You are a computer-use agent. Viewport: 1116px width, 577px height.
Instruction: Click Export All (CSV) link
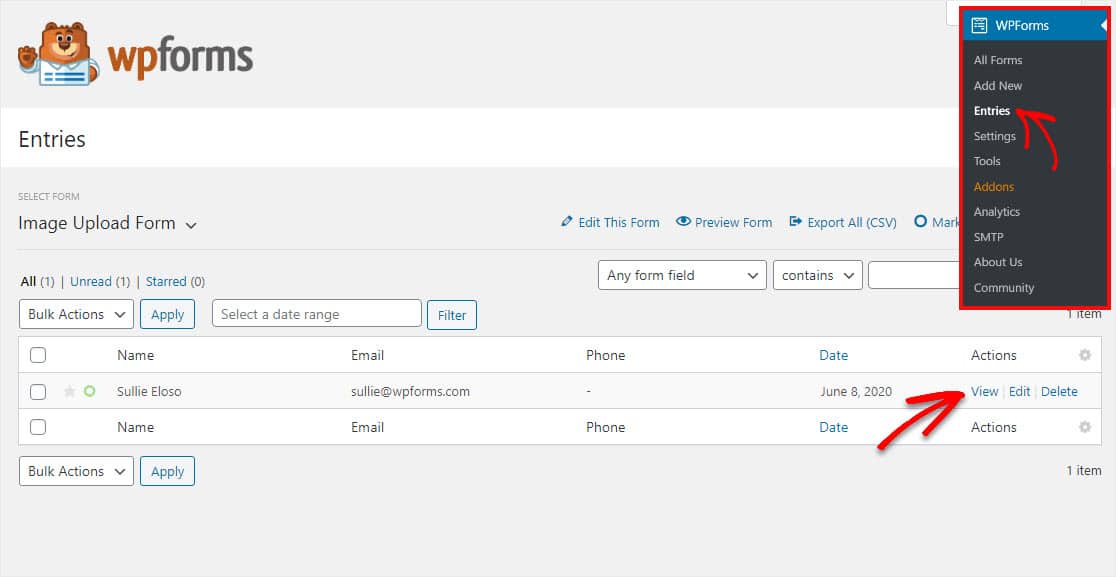pos(851,223)
